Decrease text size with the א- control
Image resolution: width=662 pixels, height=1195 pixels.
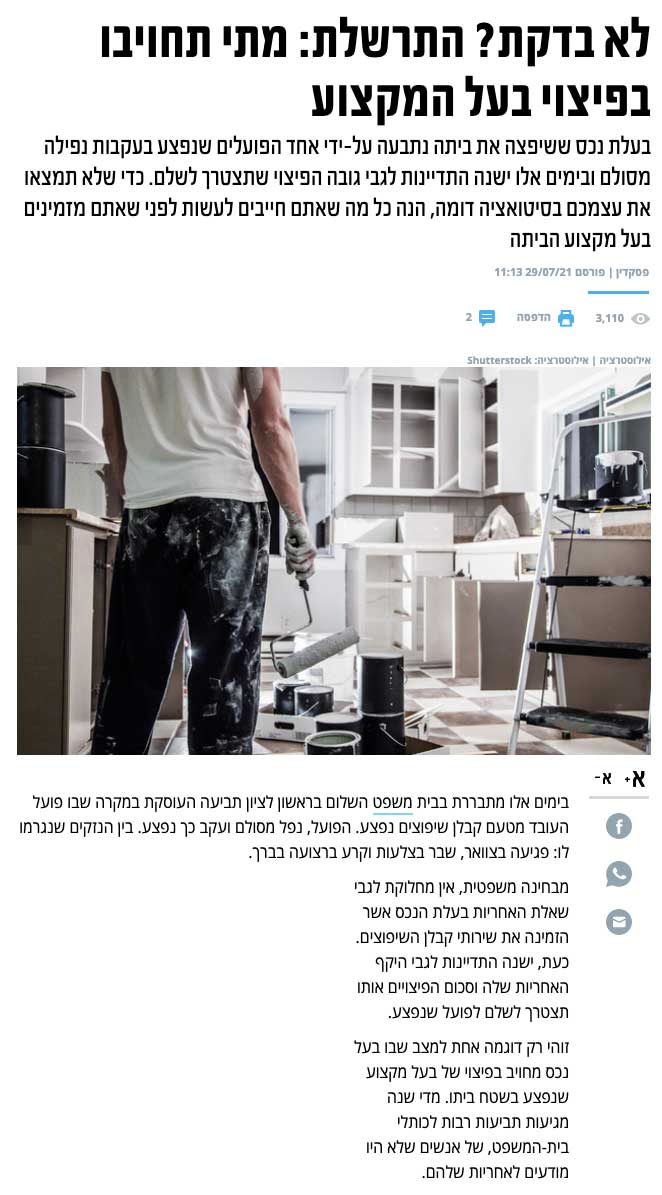603,778
